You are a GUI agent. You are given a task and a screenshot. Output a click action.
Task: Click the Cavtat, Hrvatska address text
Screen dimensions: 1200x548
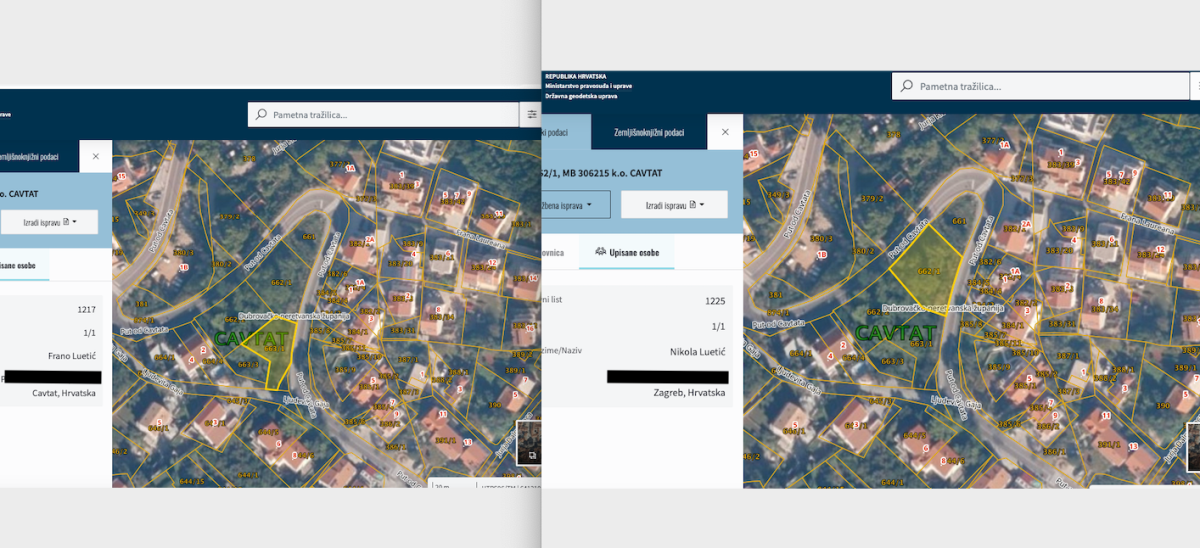point(64,393)
